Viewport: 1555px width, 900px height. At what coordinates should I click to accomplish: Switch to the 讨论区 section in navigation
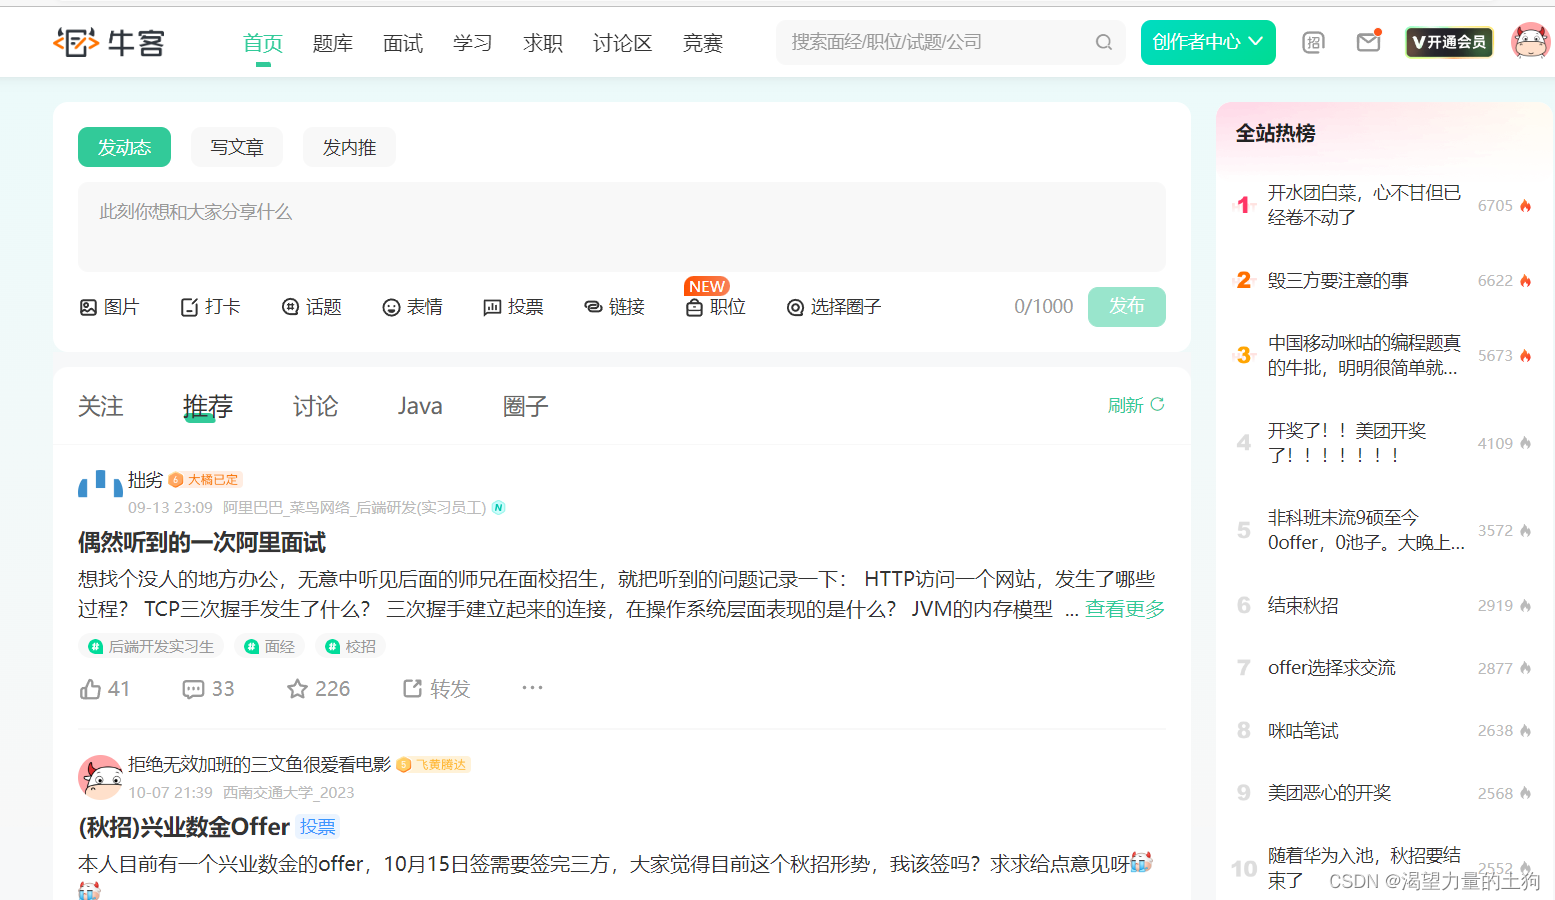(x=622, y=43)
